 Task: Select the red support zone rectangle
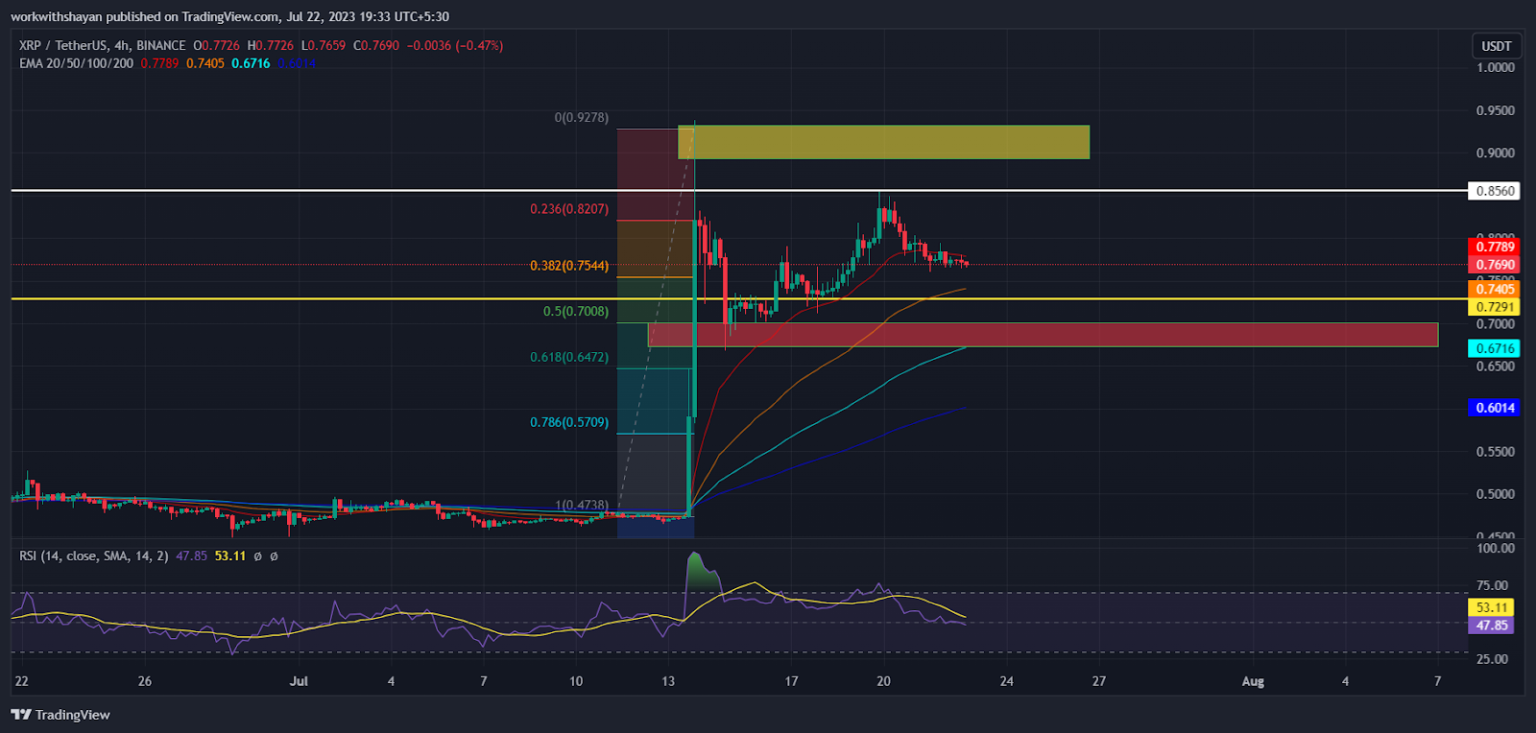[x=1042, y=334]
